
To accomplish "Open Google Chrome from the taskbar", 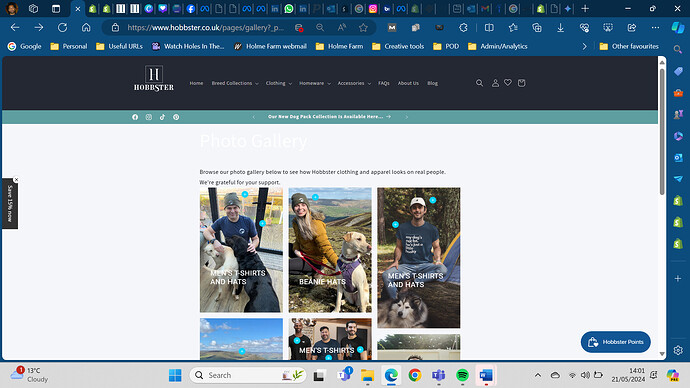I will point(415,375).
